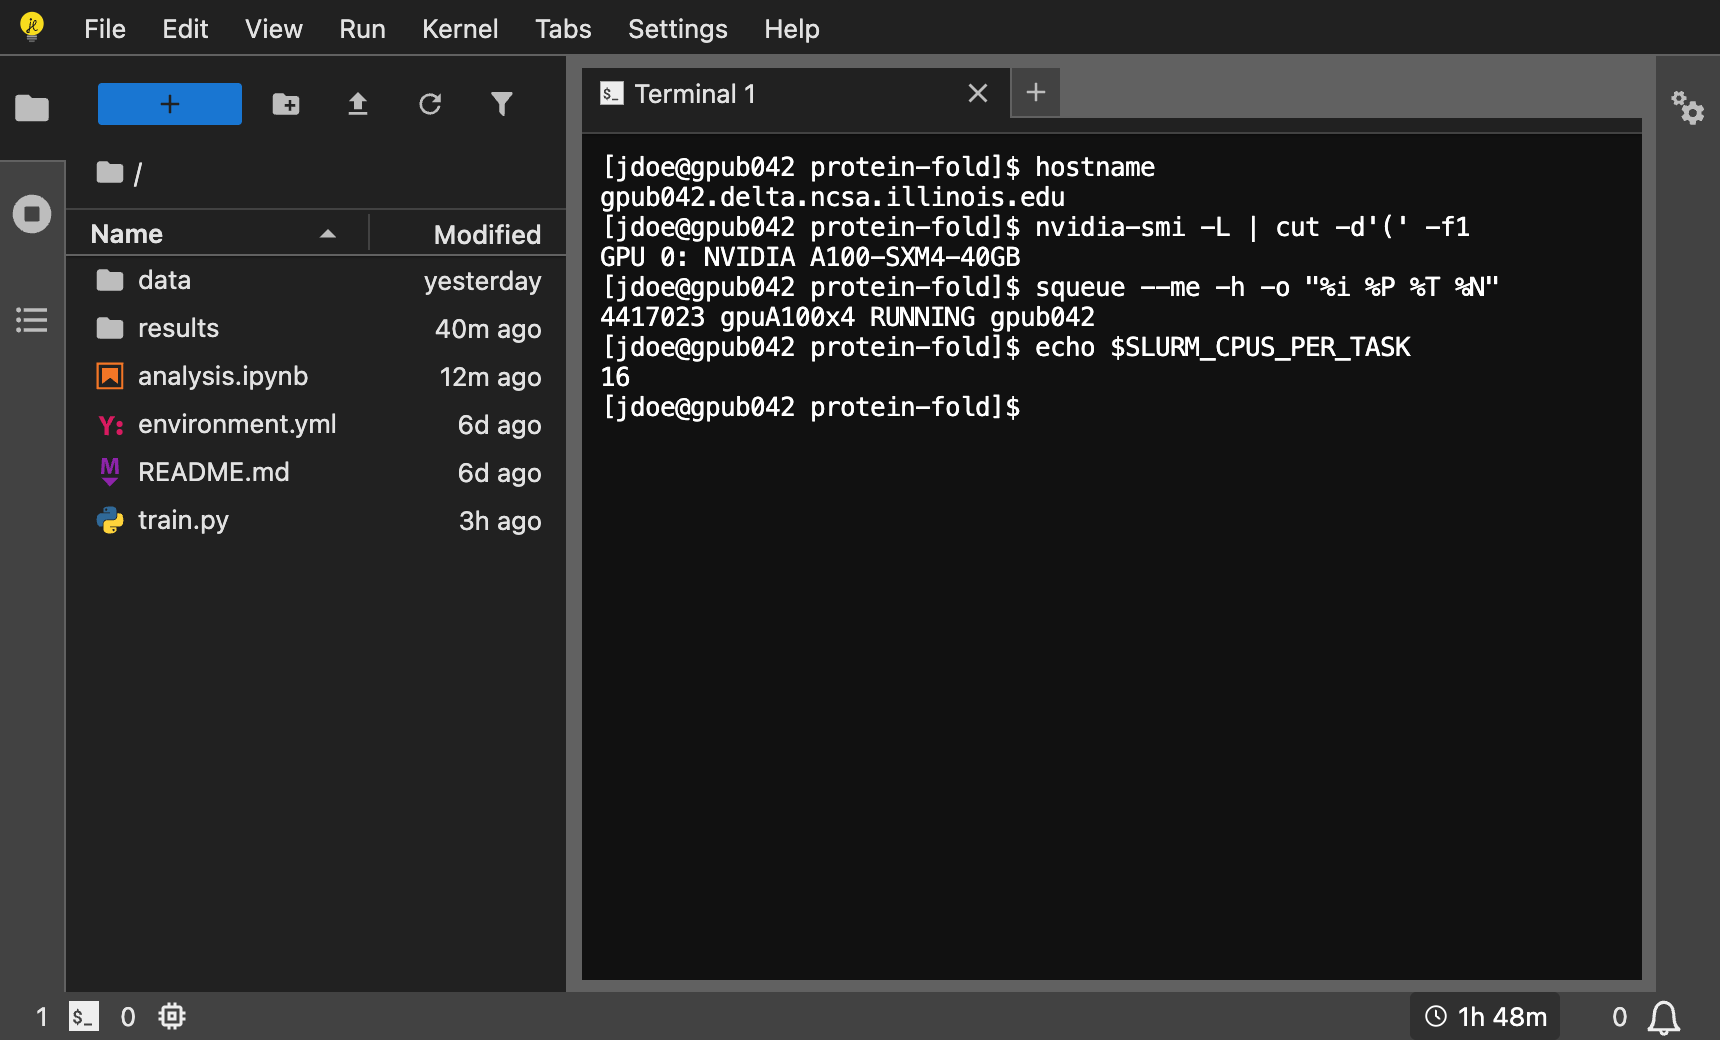Open the Settings menu
This screenshot has width=1720, height=1040.
pos(678,29)
